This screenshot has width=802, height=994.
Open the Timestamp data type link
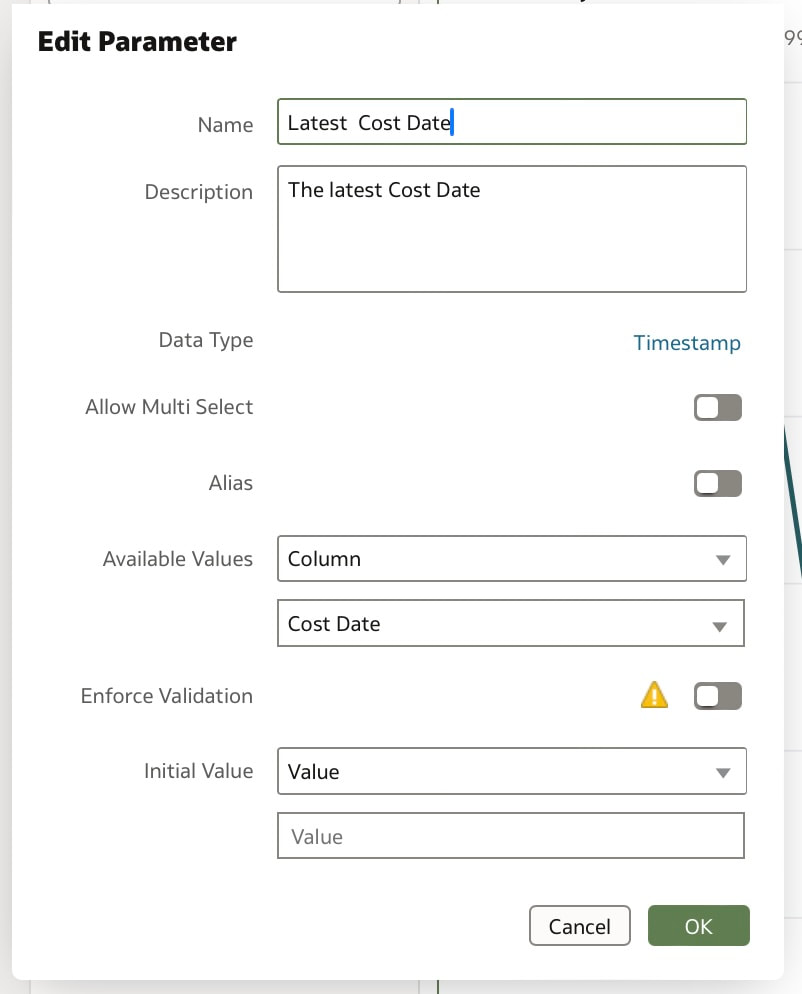[x=687, y=342]
